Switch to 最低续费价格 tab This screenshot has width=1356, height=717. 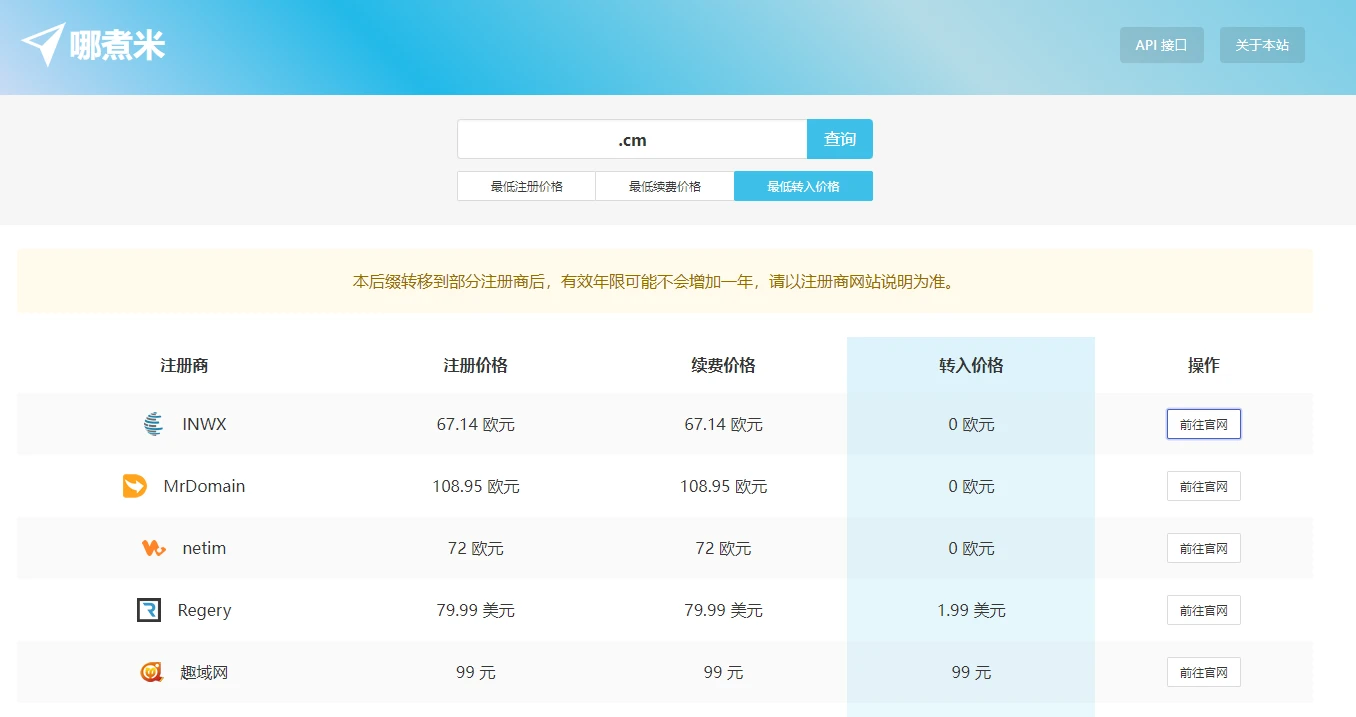coord(665,186)
